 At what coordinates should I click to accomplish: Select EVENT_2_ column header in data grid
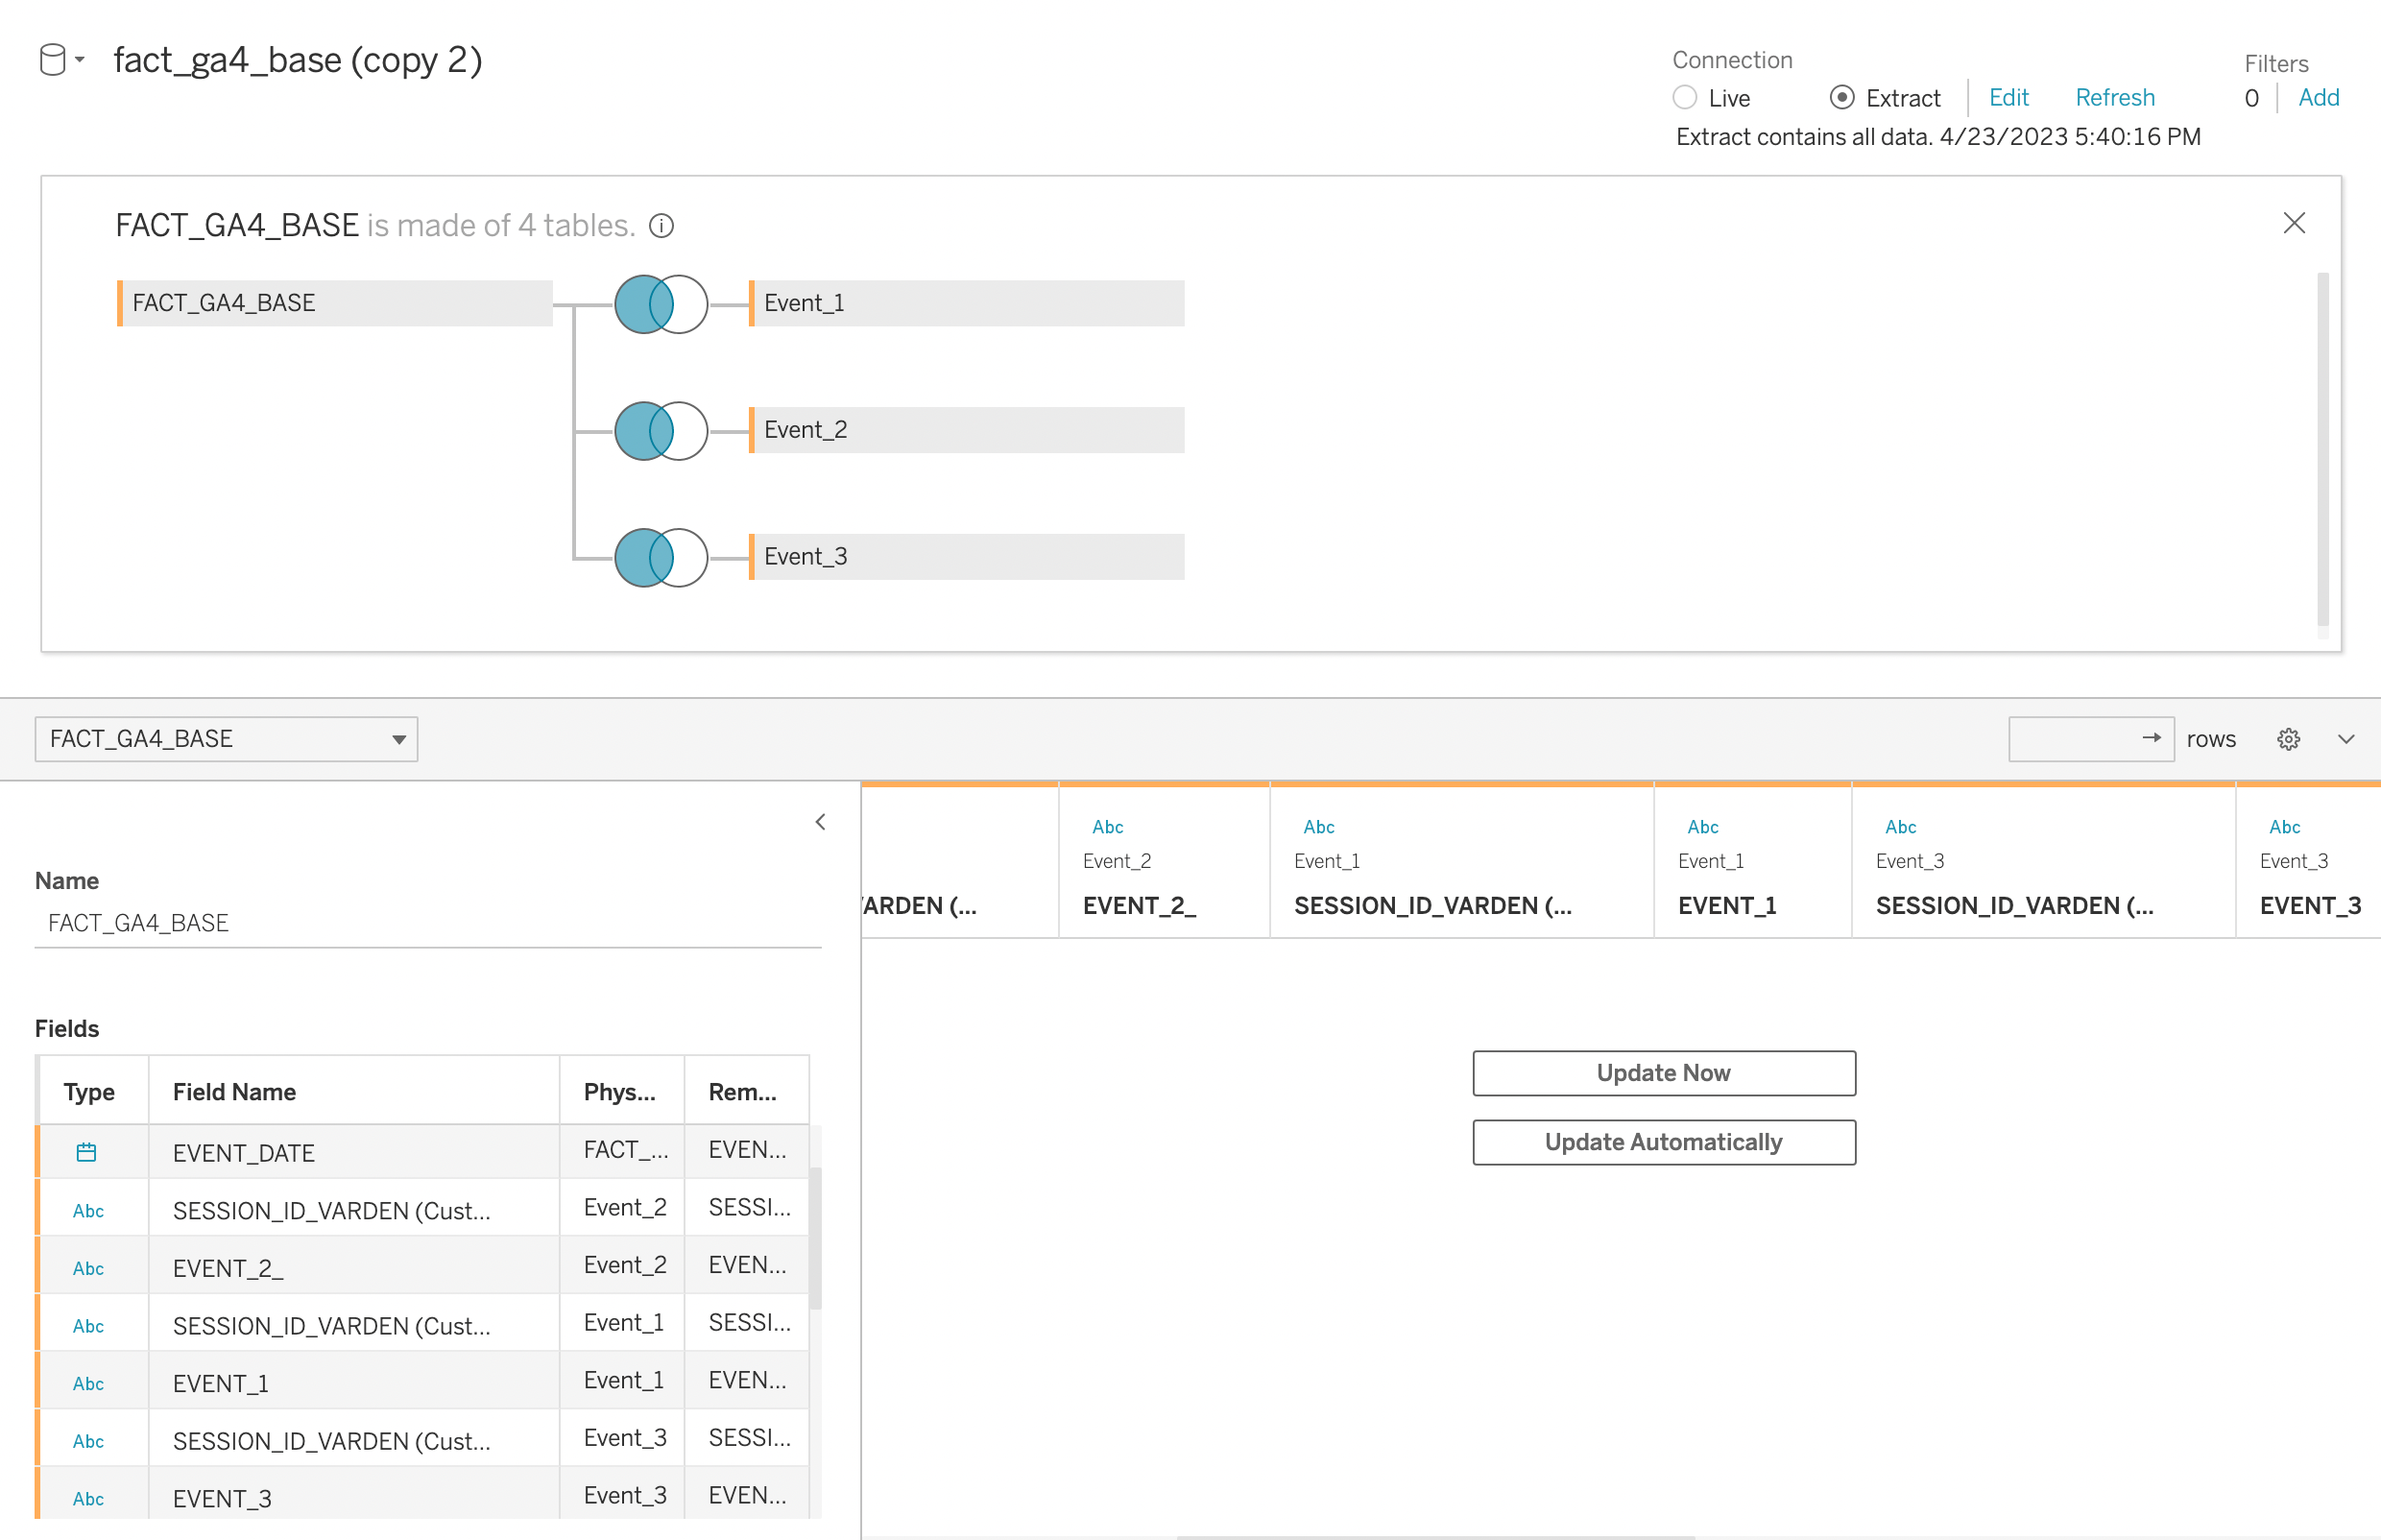tap(1164, 862)
